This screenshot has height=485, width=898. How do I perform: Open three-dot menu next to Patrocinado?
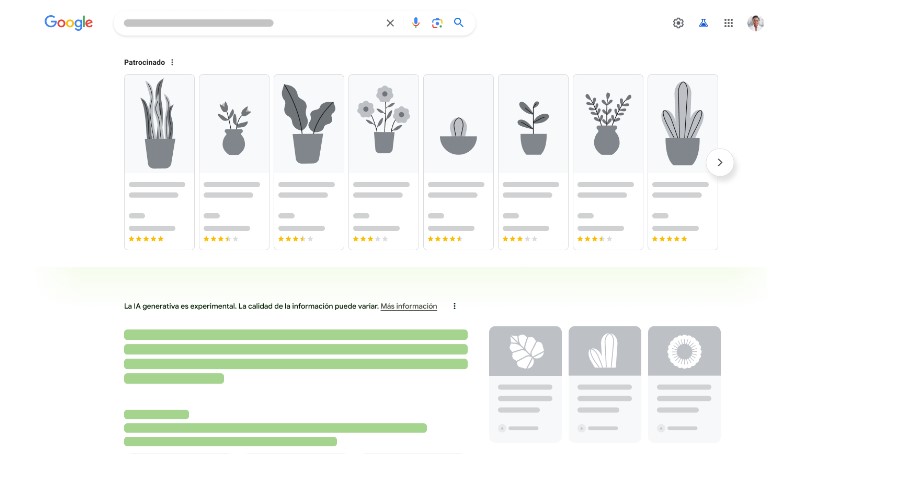172,62
